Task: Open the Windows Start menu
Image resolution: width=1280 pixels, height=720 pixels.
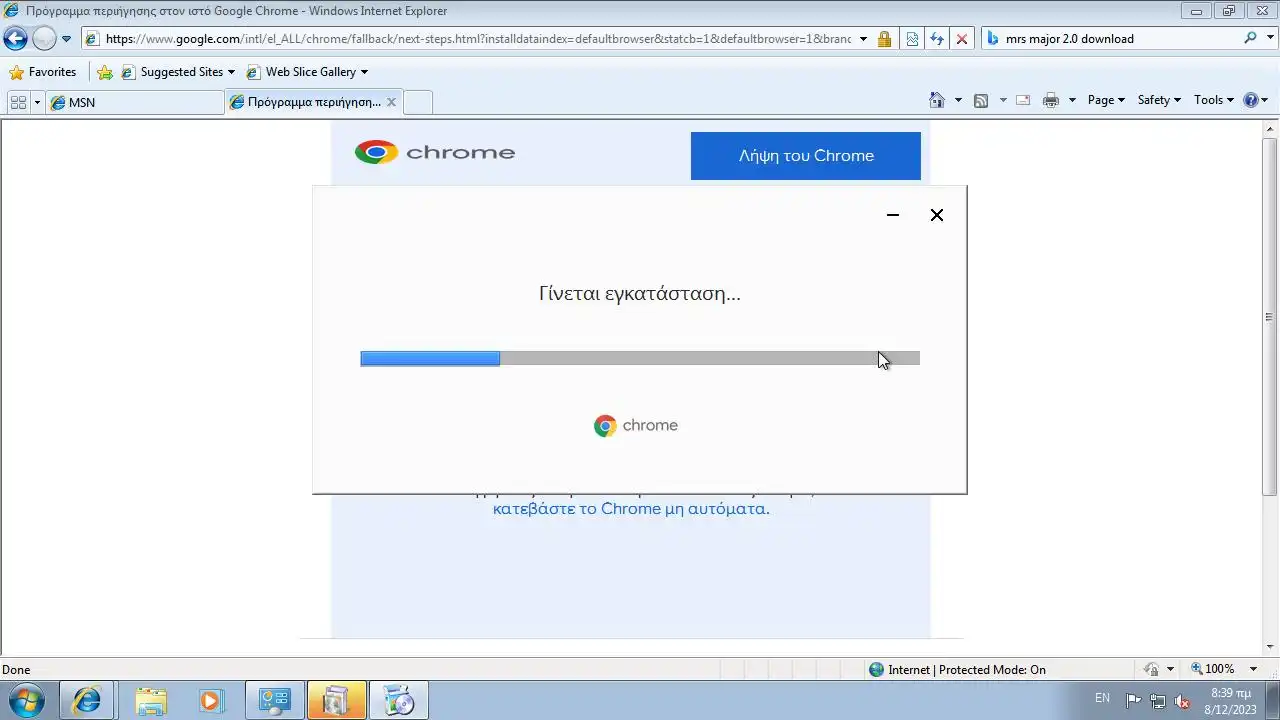Action: (27, 700)
